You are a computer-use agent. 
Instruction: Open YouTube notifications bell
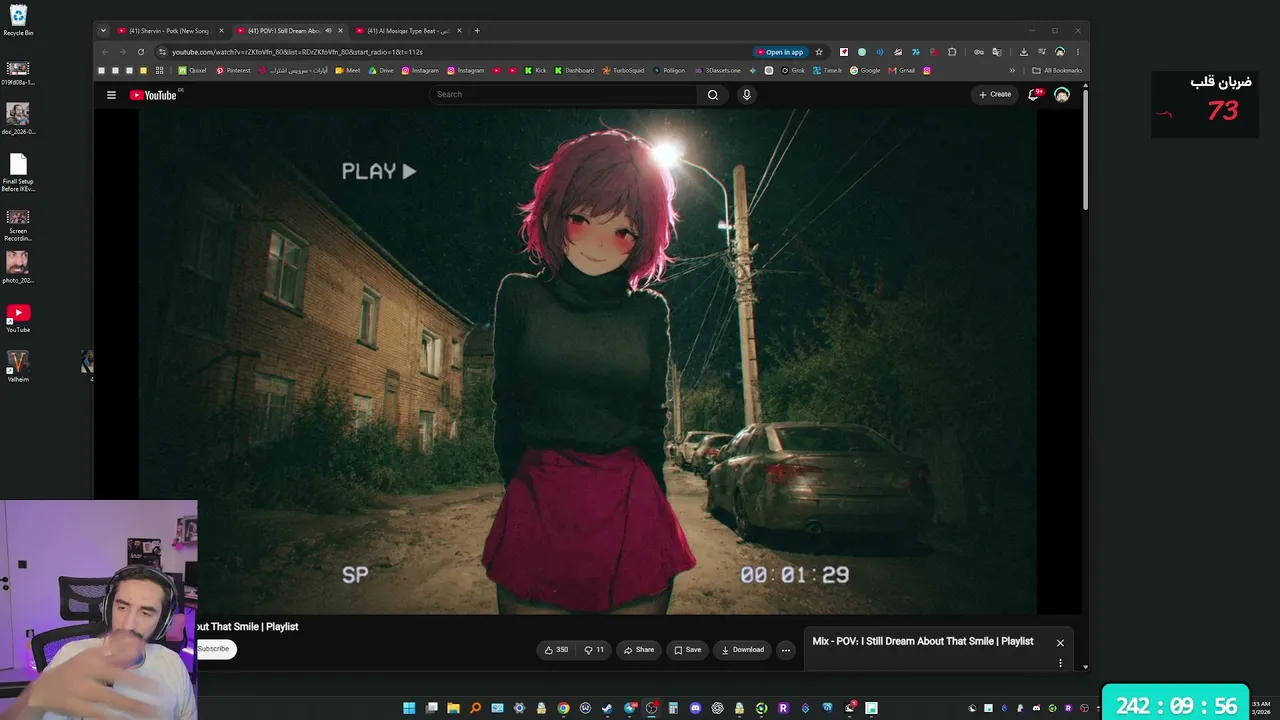pyautogui.click(x=1034, y=95)
